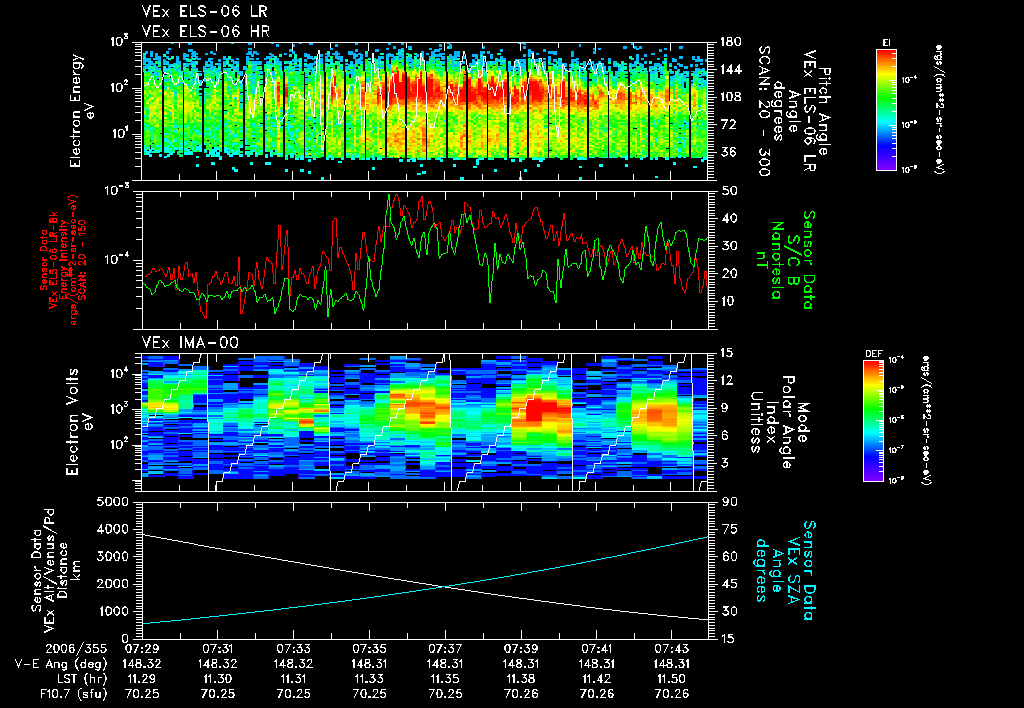Click the LST value 11.33
The height and width of the screenshot is (708, 1024).
tap(369, 679)
